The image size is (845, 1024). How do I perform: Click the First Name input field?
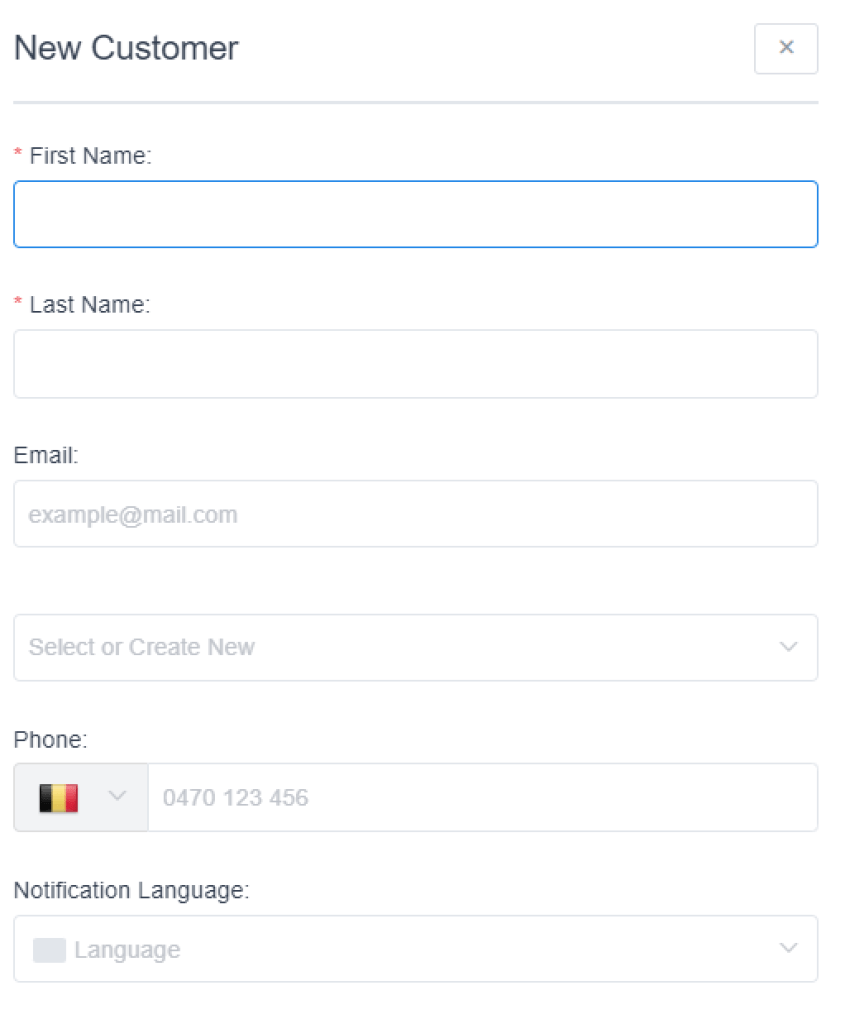(x=415, y=214)
